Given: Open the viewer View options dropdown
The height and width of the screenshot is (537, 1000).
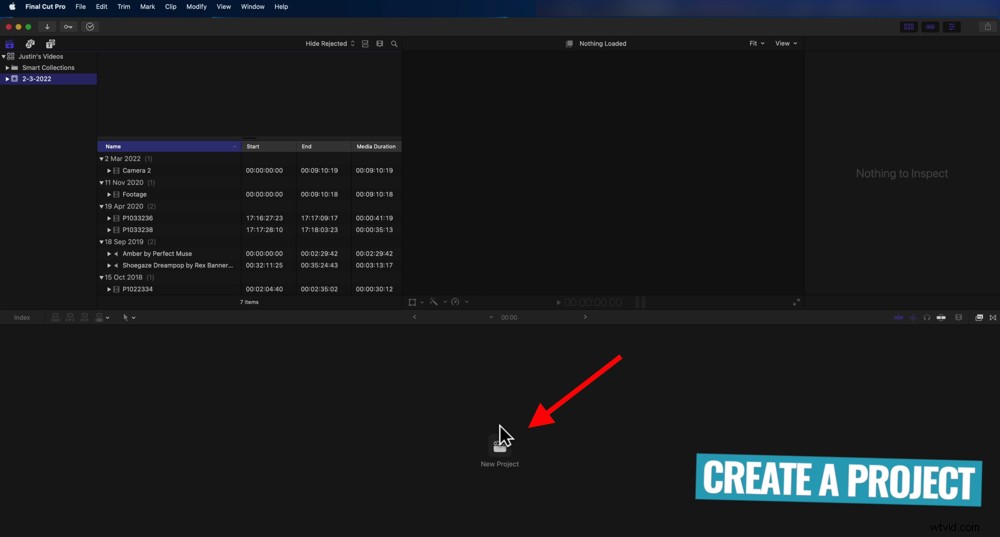Looking at the screenshot, I should [x=786, y=43].
